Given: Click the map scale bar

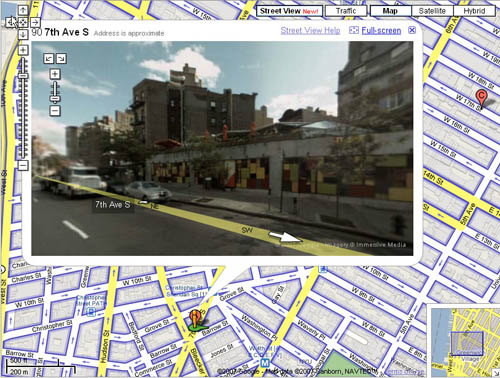Looking at the screenshot, I should click(41, 366).
